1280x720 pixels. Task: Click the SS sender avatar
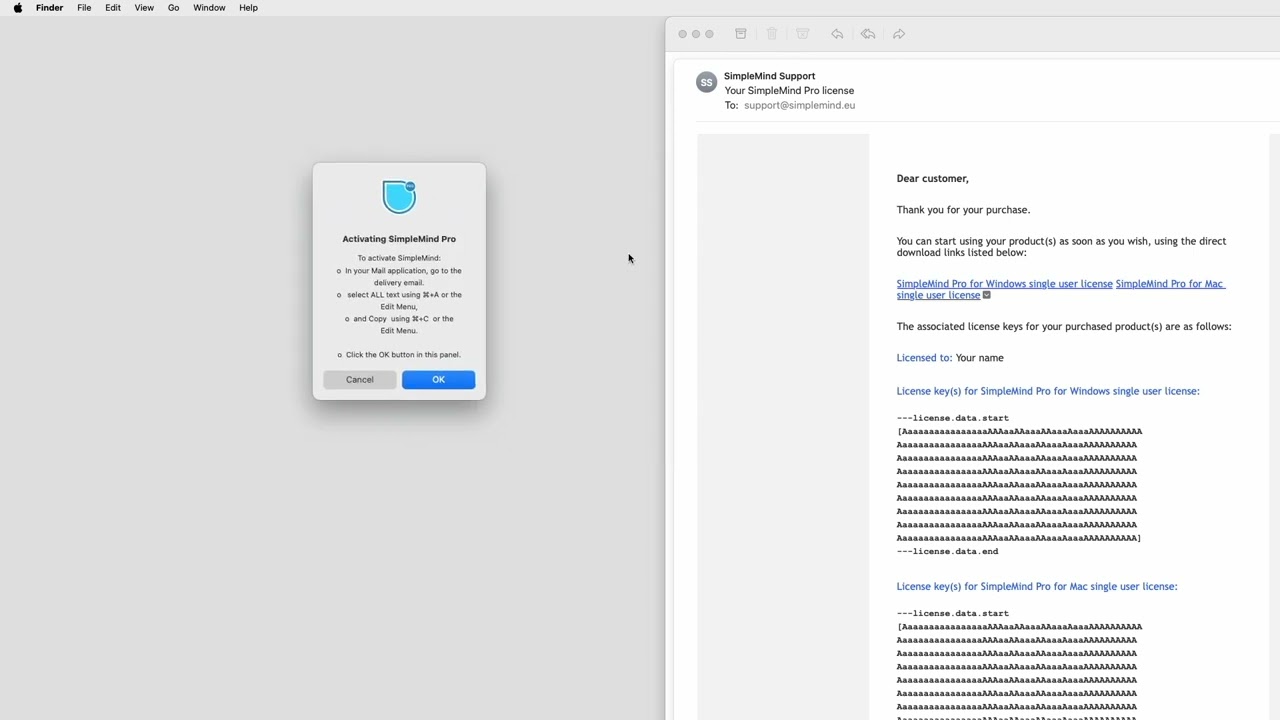(707, 83)
